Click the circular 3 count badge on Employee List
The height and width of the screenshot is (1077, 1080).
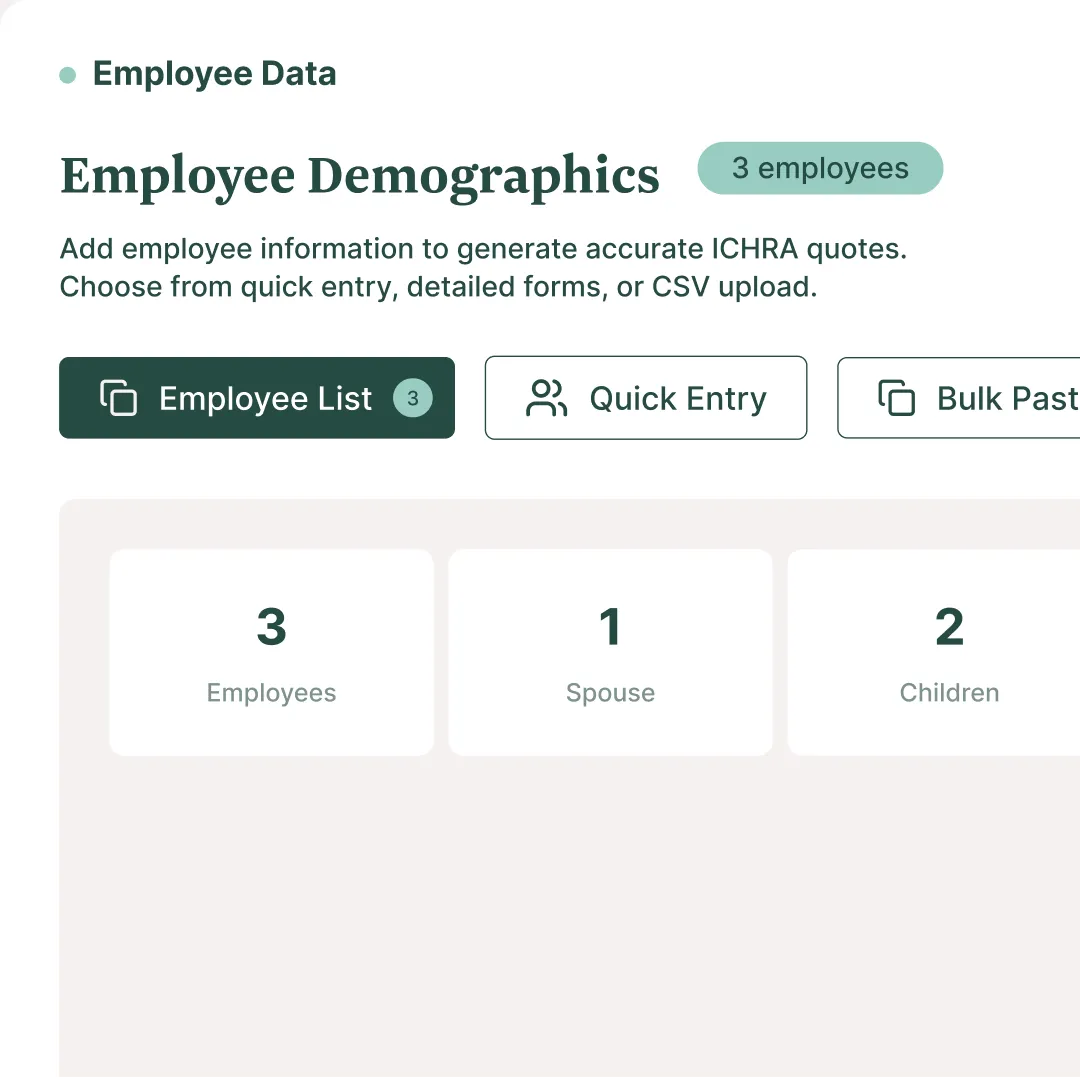[413, 398]
